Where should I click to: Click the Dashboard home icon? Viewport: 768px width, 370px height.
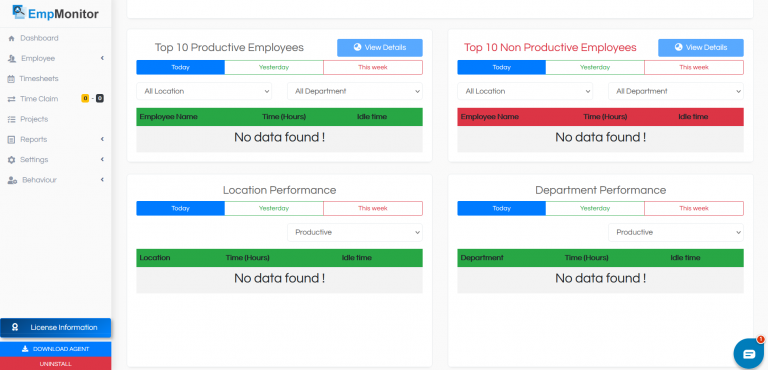pos(12,38)
